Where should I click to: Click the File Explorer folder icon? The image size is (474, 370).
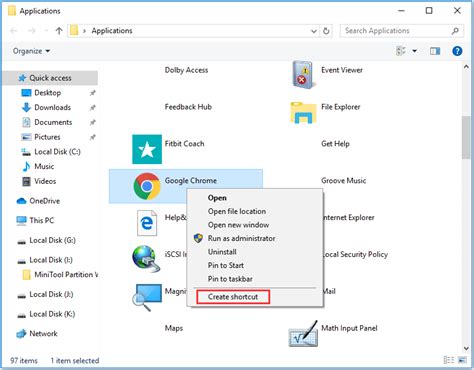coord(303,113)
